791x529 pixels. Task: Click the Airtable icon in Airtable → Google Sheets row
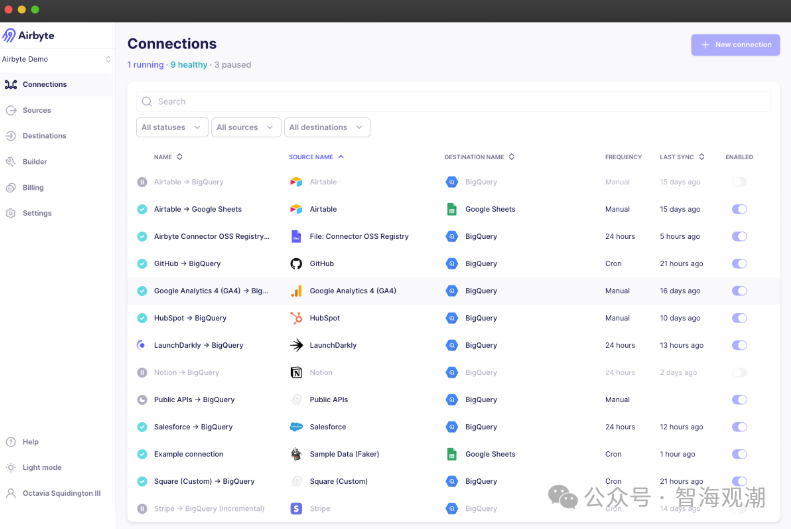[296, 209]
